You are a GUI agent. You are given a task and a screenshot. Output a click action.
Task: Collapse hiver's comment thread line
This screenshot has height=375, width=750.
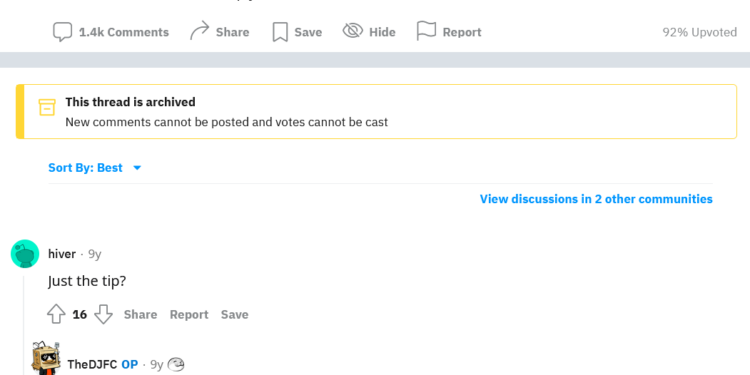[24, 325]
